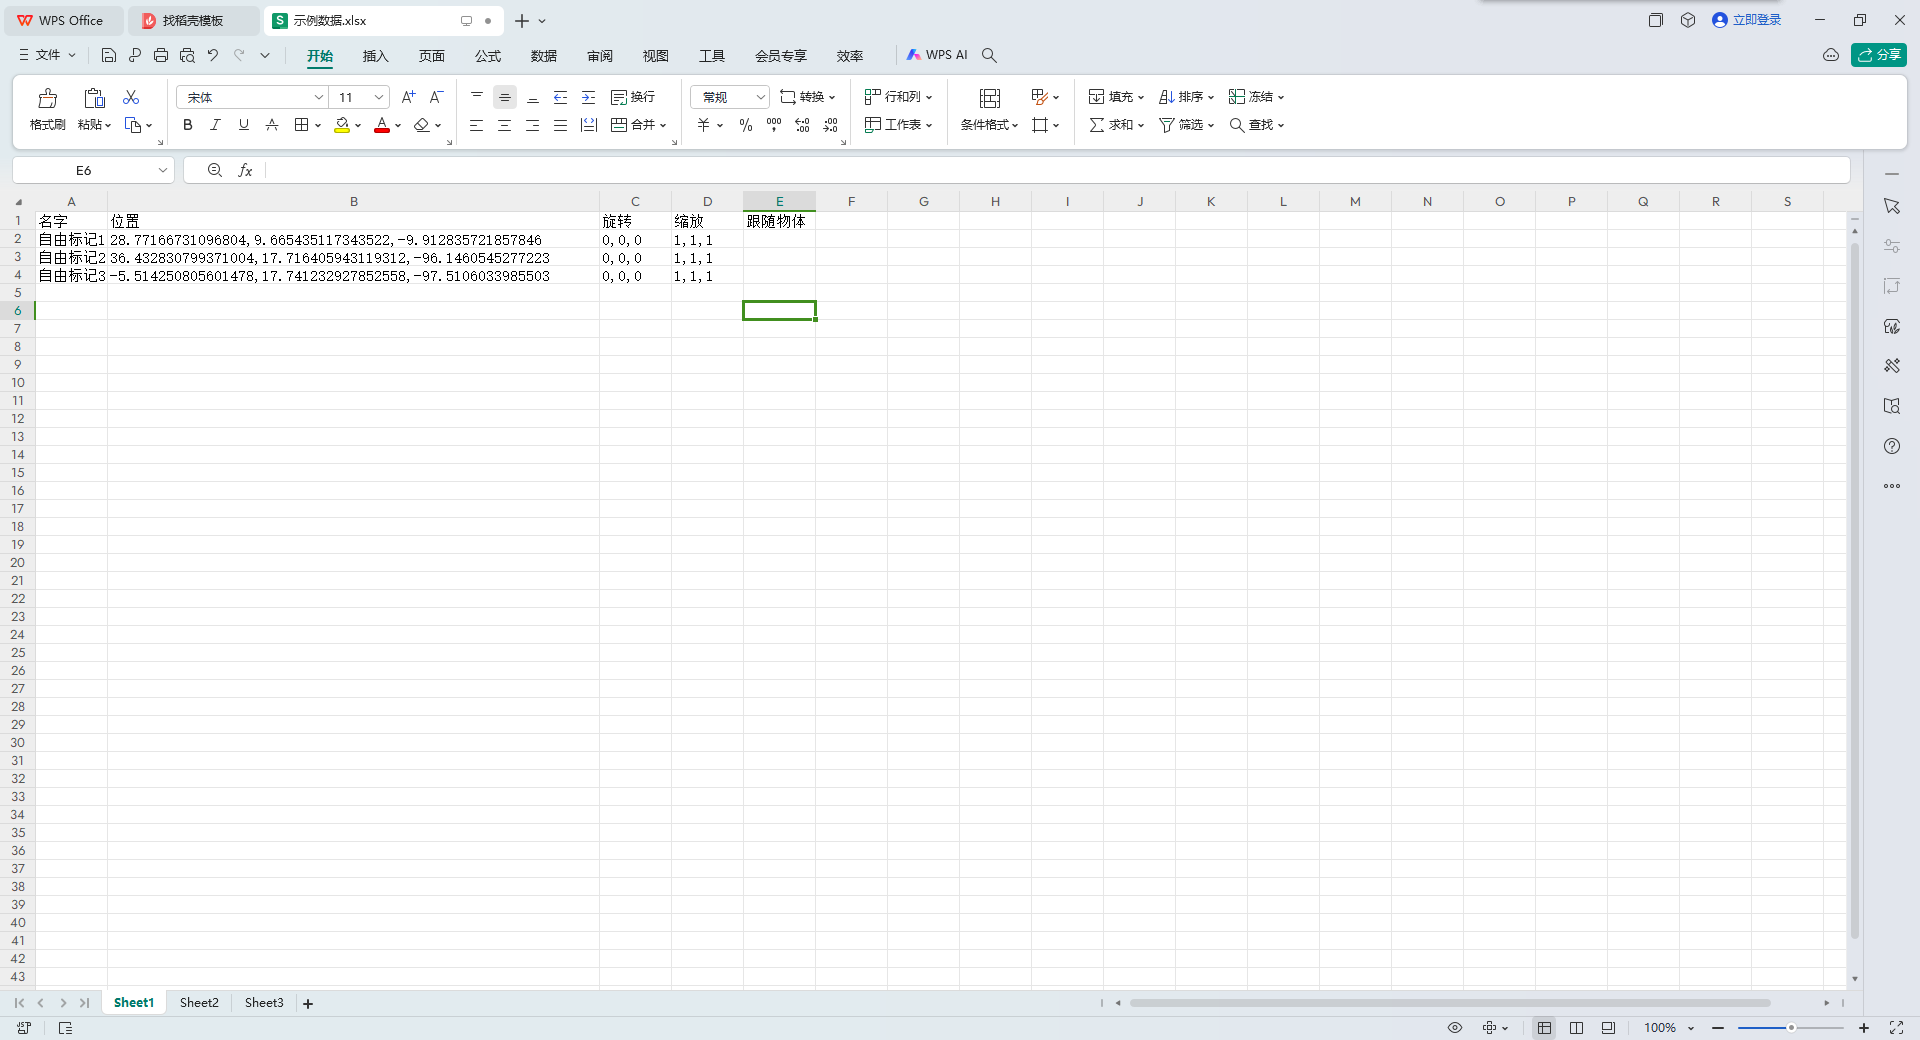Switch to the 视图 ribbon tab
The image size is (1920, 1040).
(x=656, y=56)
